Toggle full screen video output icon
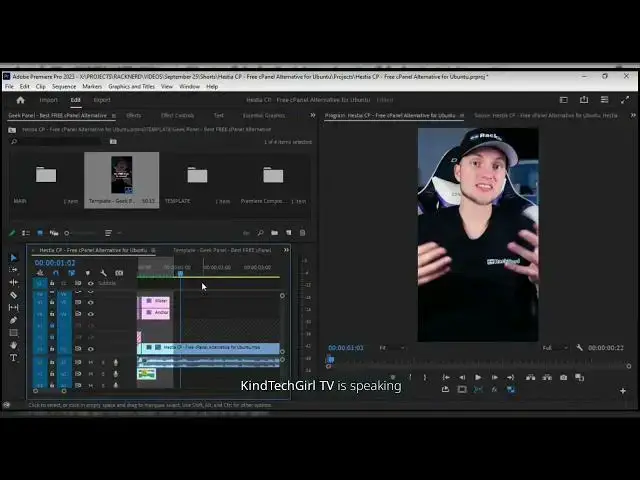Image resolution: width=640 pixels, height=480 pixels. (625, 100)
